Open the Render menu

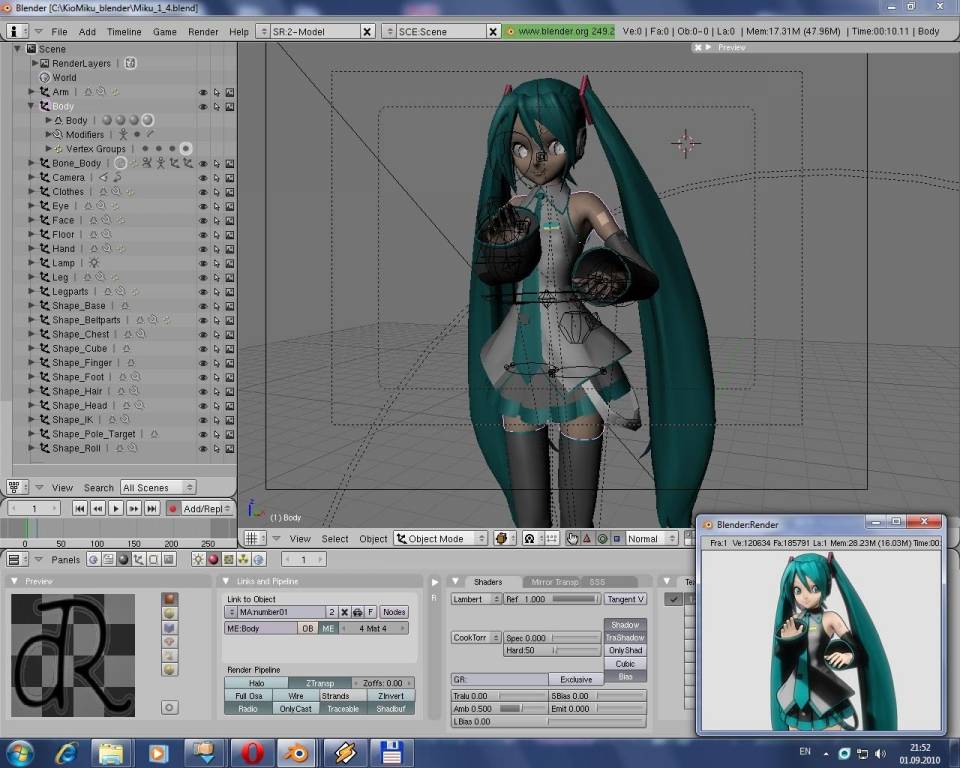pyautogui.click(x=203, y=32)
